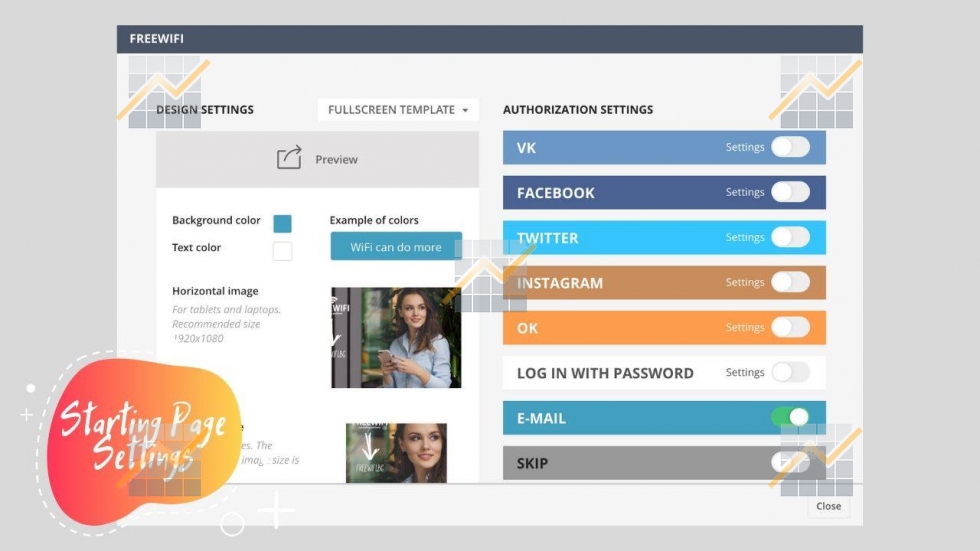Click the Text color label

(x=196, y=247)
